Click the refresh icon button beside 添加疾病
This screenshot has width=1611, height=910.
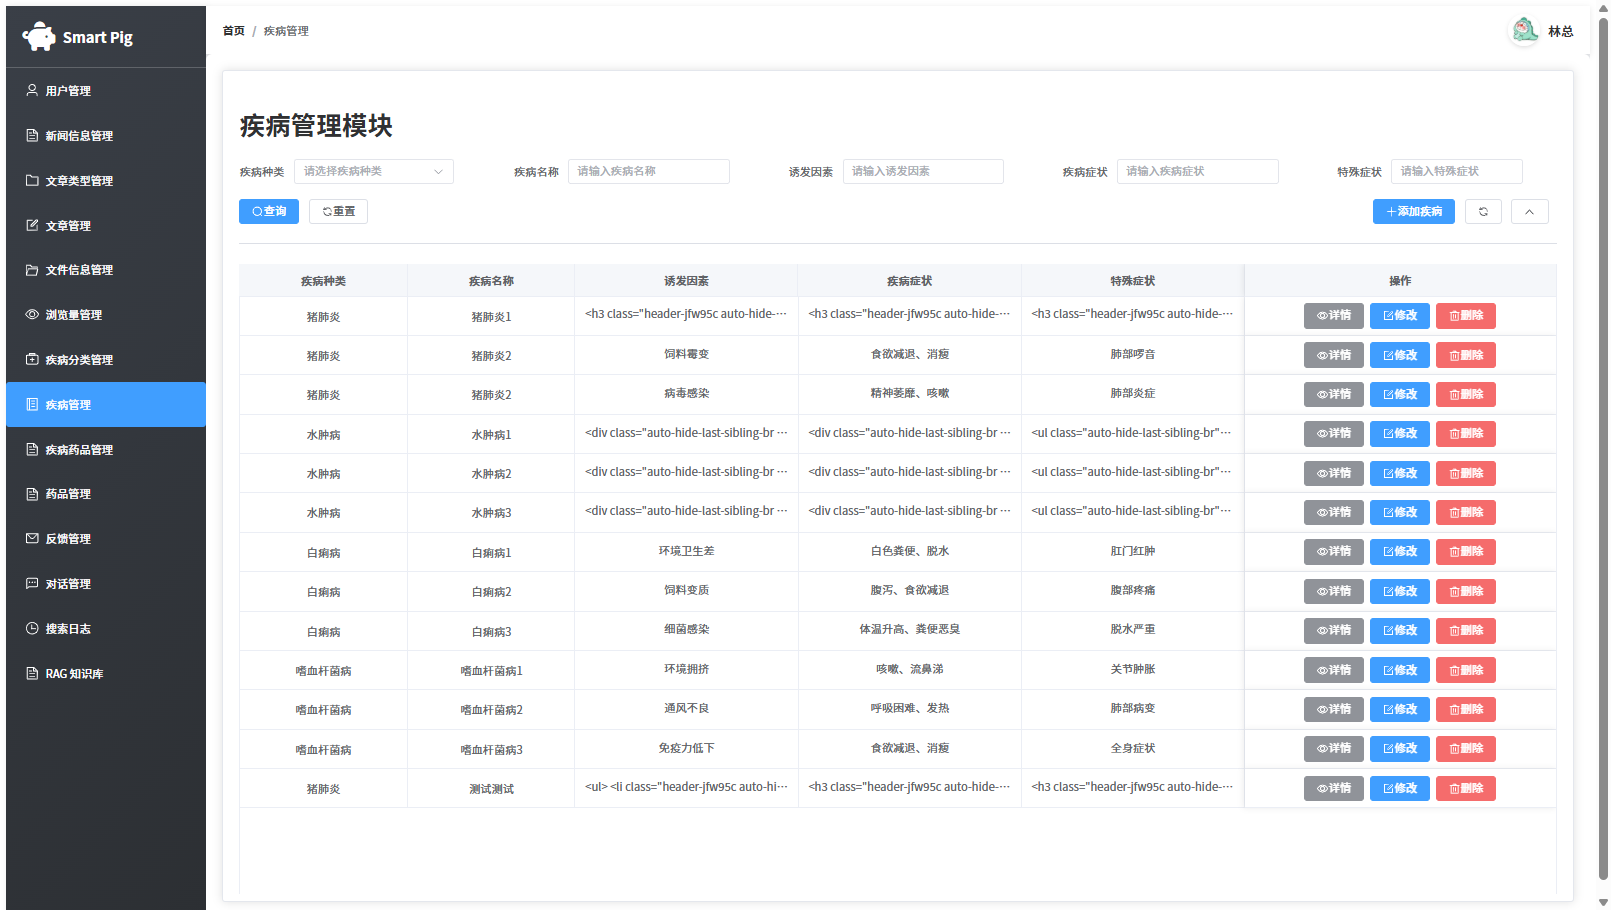(x=1483, y=211)
